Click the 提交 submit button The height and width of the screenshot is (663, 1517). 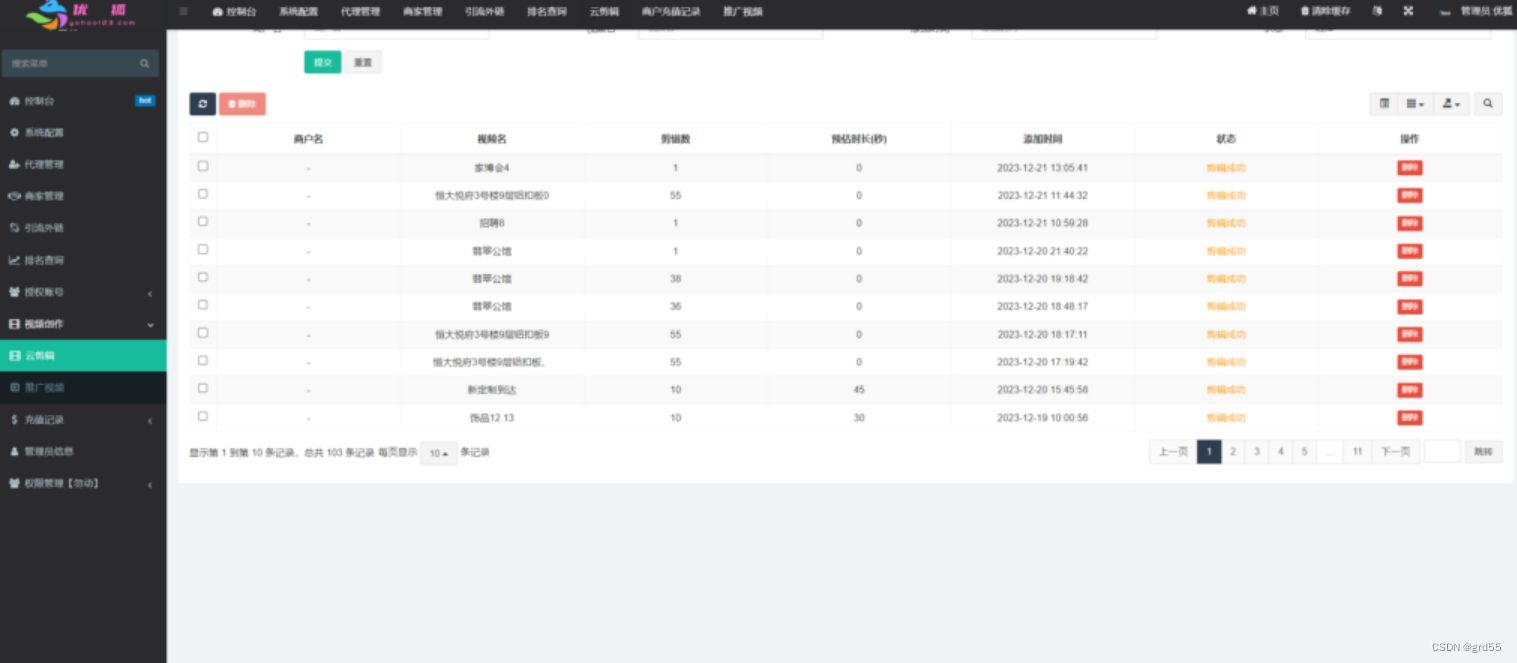pos(322,62)
